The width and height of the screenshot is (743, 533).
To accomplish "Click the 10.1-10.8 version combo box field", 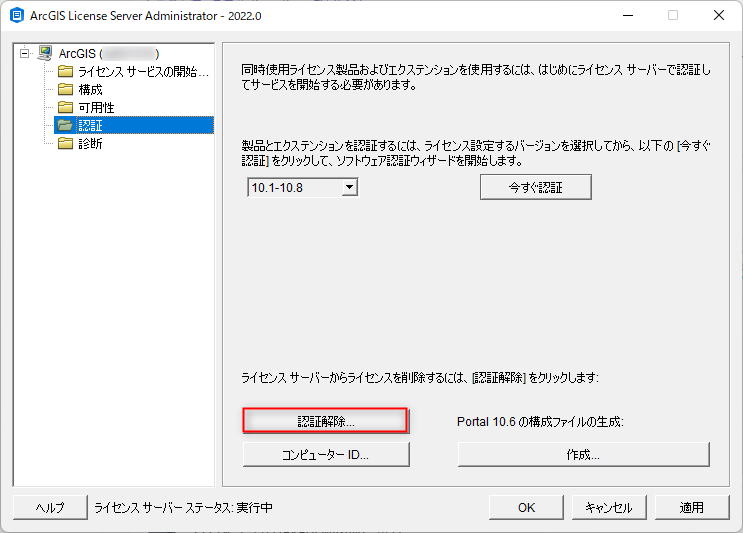I will click(x=302, y=188).
